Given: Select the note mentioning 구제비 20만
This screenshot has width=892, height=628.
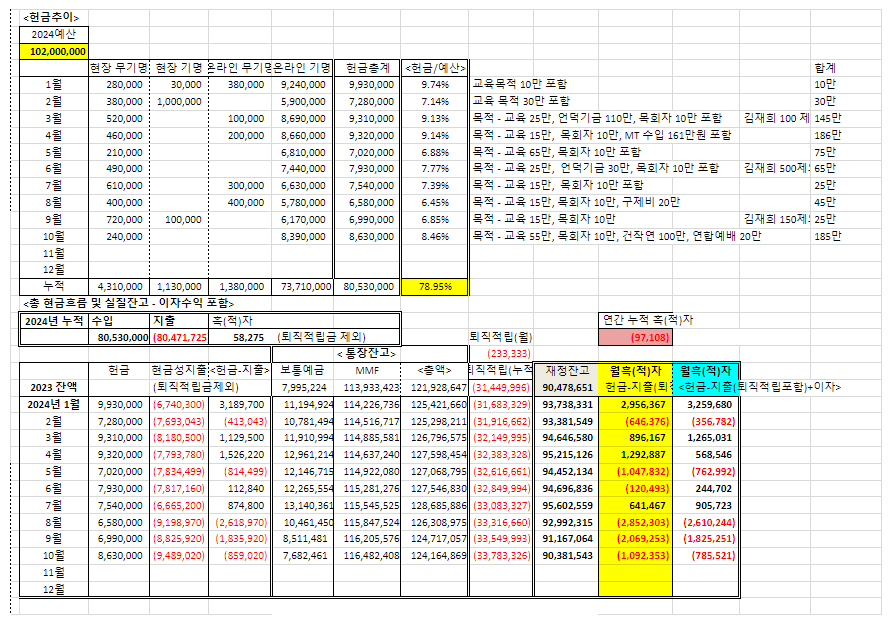Looking at the screenshot, I should pyautogui.click(x=576, y=203).
